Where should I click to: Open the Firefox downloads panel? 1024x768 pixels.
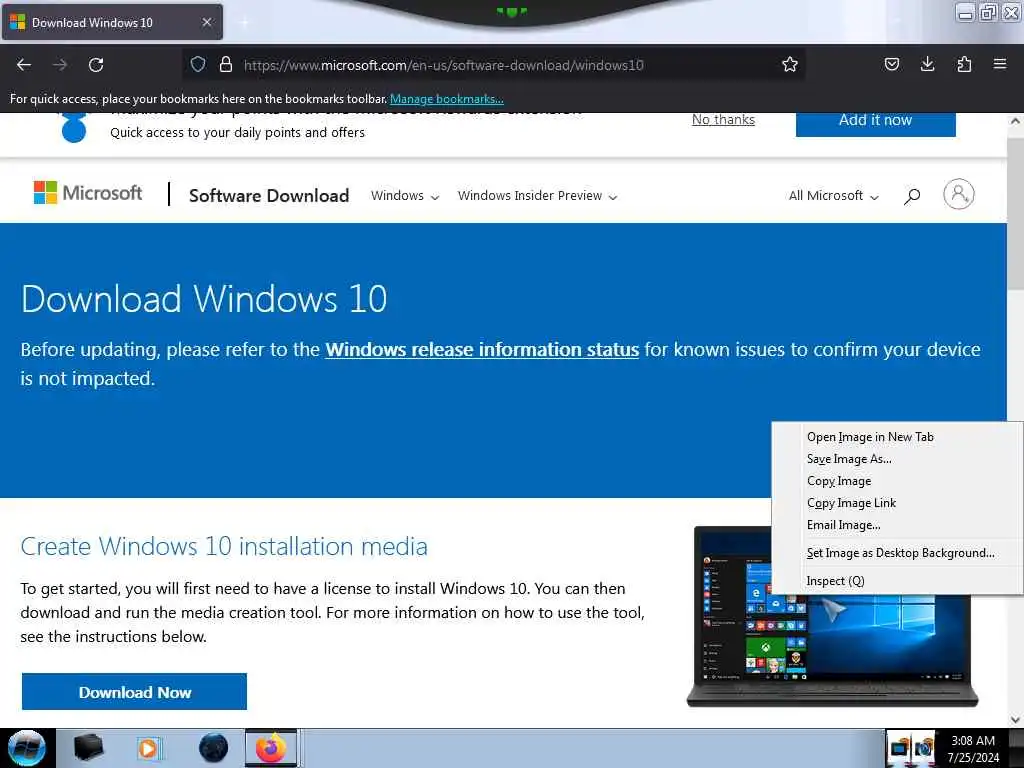click(x=927, y=64)
